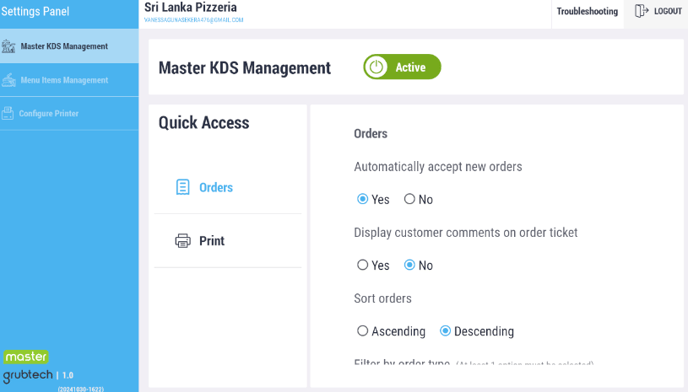The width and height of the screenshot is (688, 392).
Task: Toggle the Active power switch
Action: 402,67
